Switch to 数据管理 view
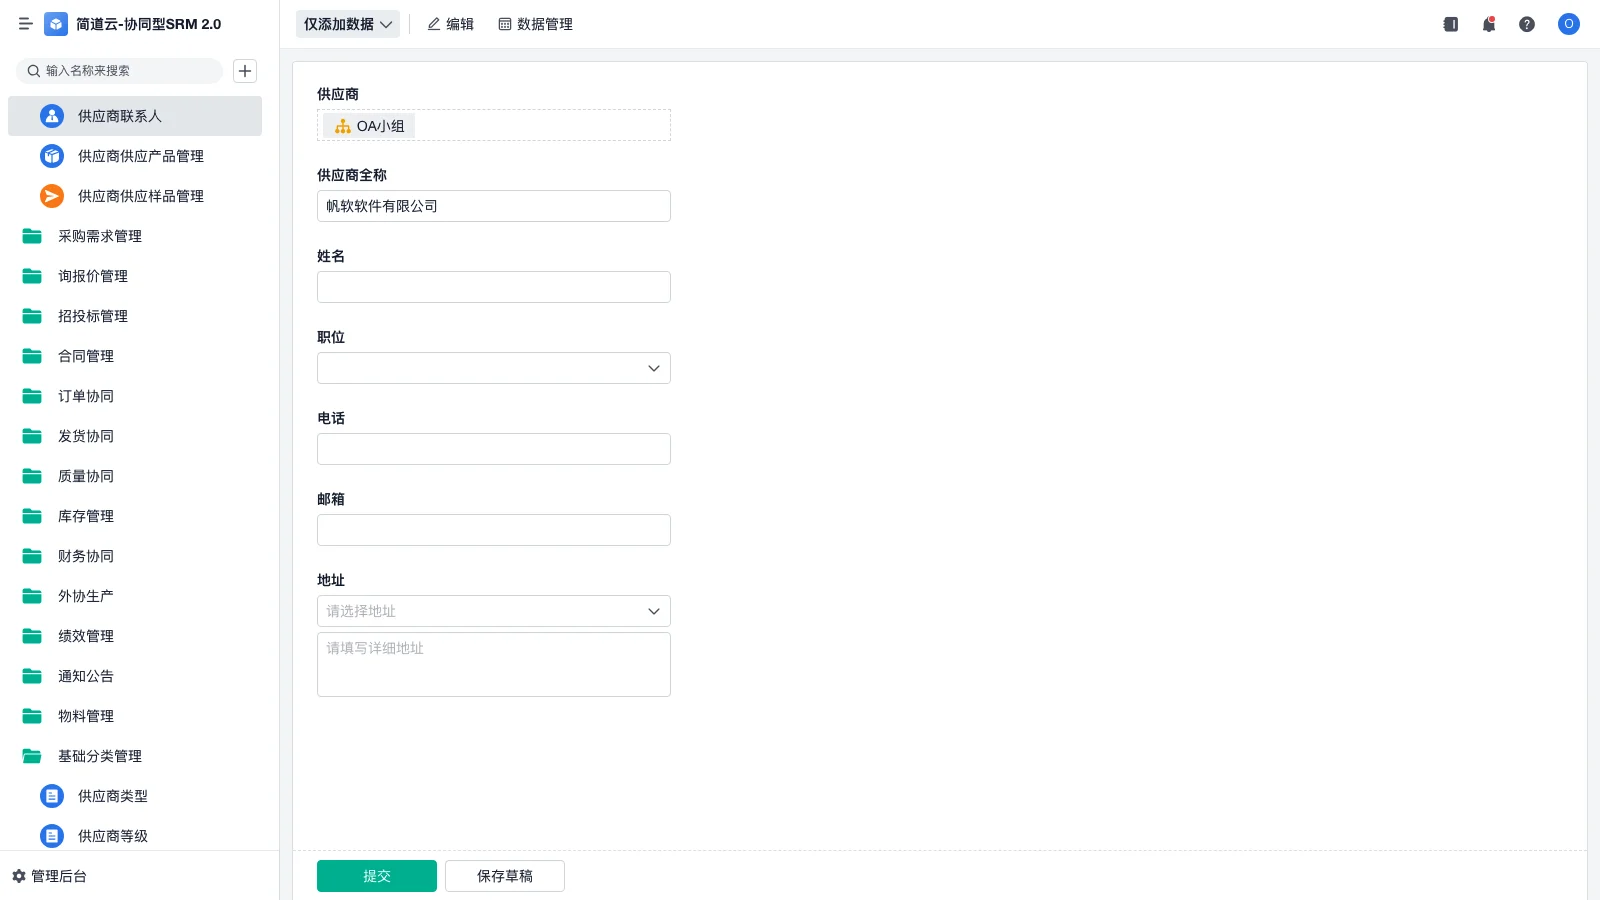The height and width of the screenshot is (900, 1600). point(536,24)
